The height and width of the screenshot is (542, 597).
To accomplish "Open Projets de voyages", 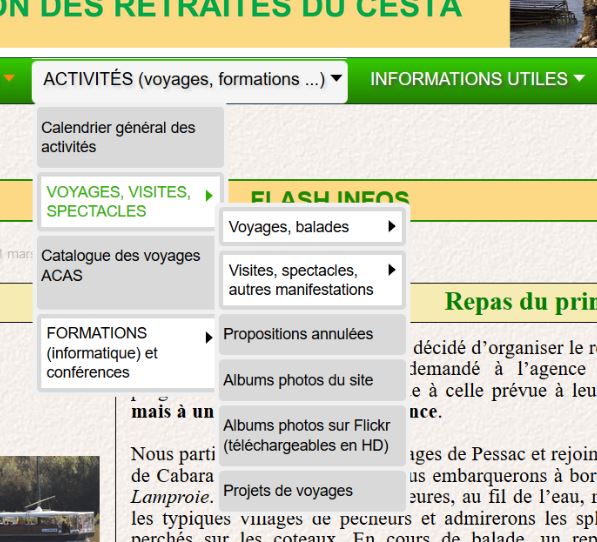I will [x=313, y=491].
